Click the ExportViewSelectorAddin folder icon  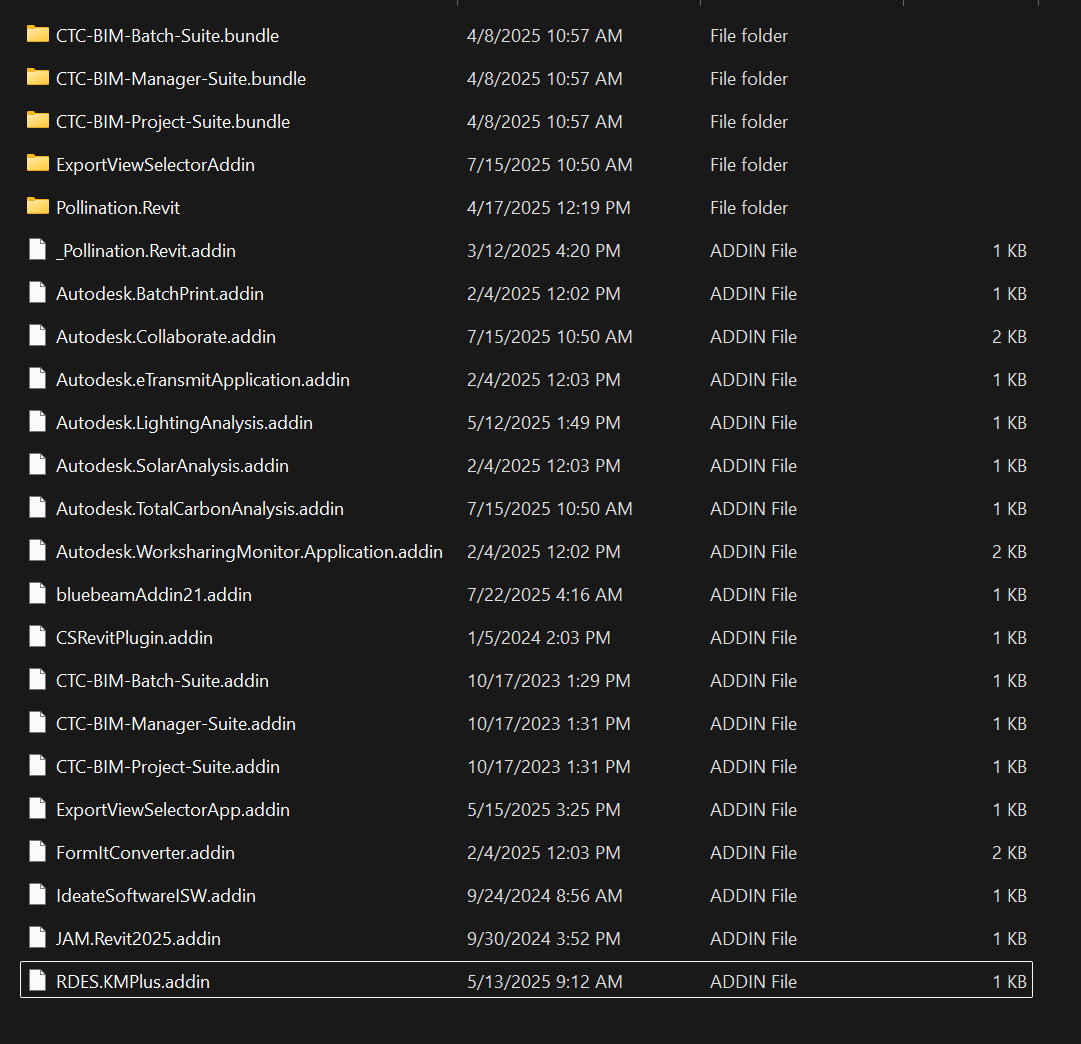coord(38,163)
